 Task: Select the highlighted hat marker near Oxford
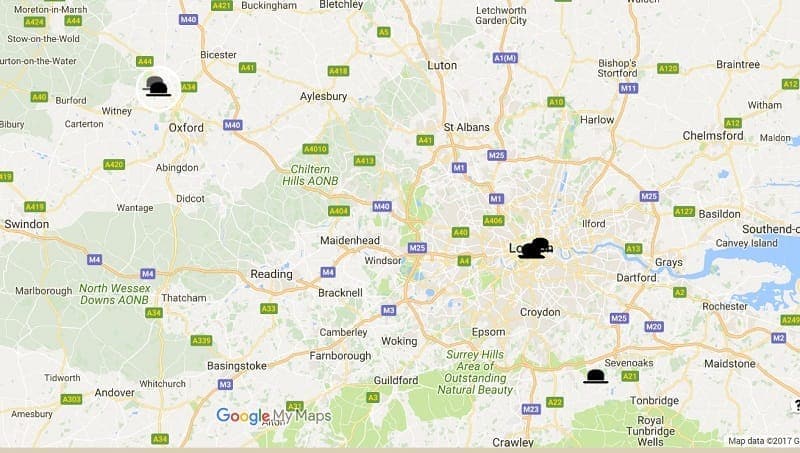pos(158,87)
